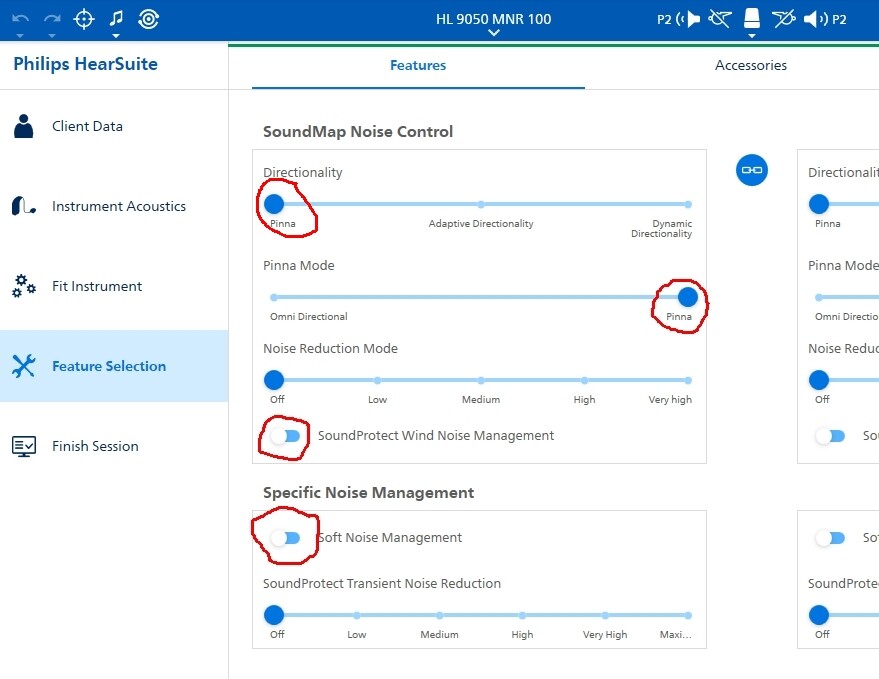Set left Pinna Mode to Omni Directional
Viewport: 879px width, 679px height.
click(x=274, y=297)
